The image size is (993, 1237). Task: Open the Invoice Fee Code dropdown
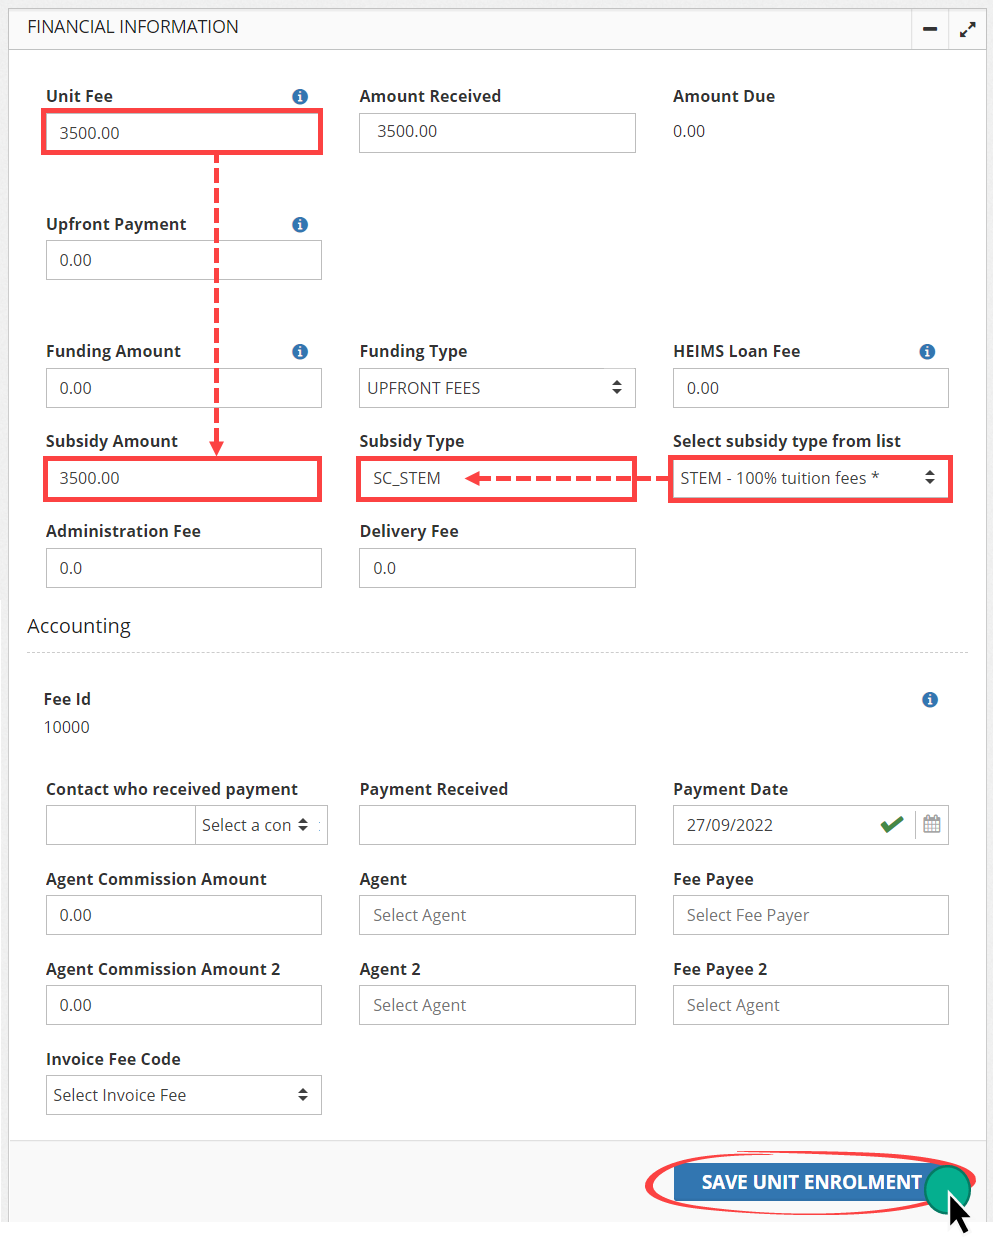pyautogui.click(x=183, y=1095)
